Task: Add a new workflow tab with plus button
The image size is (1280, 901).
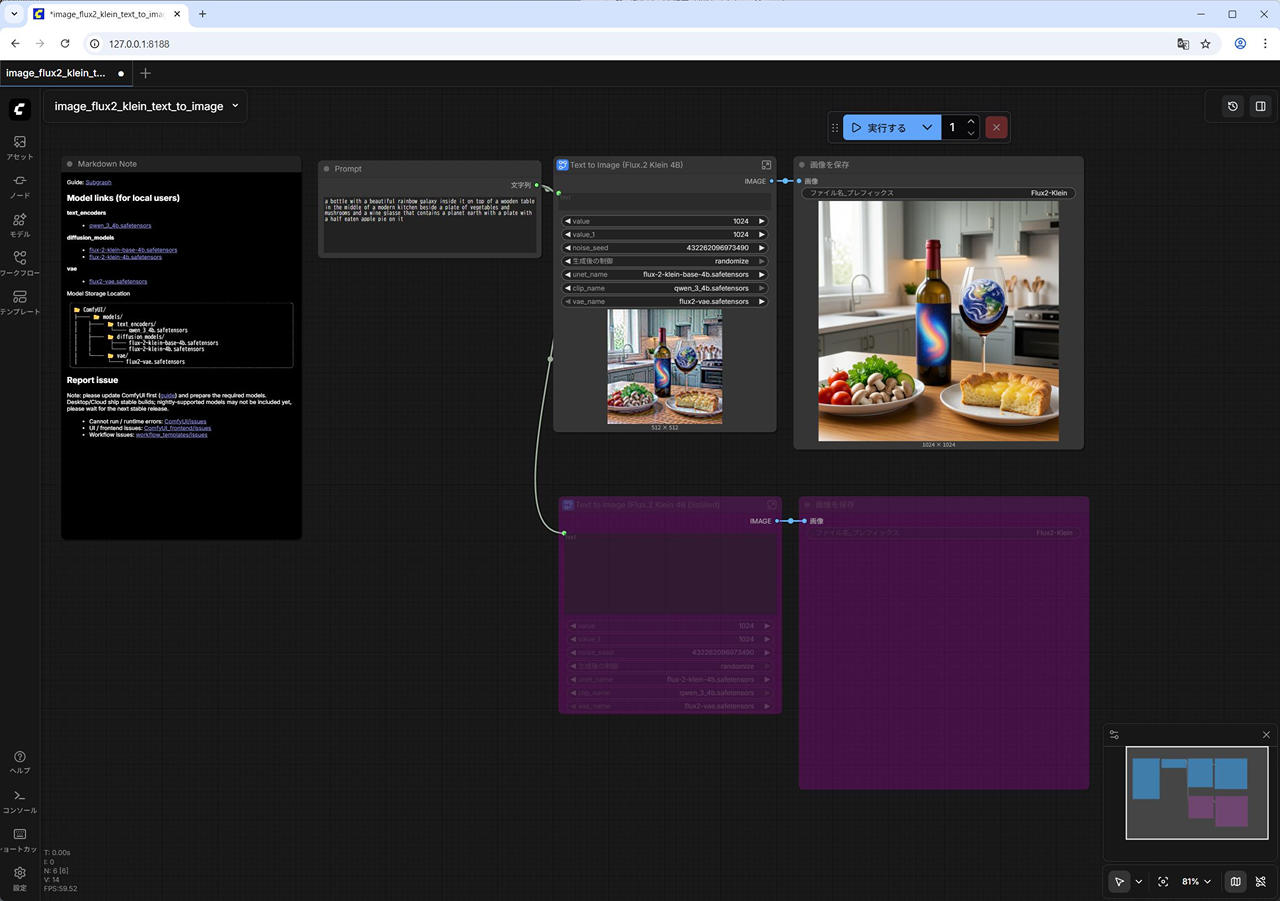Action: click(x=146, y=73)
